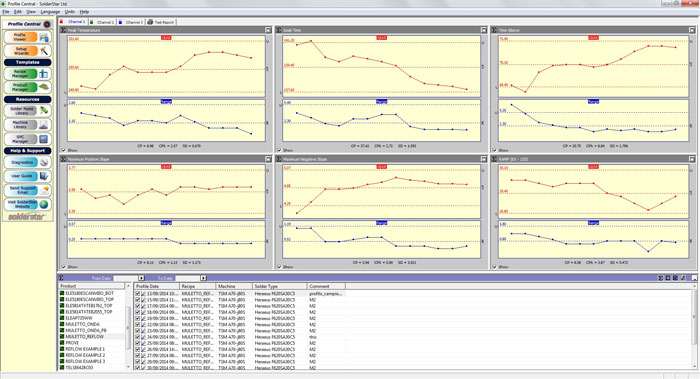
Task: Switch to the Channel 3 tab
Action: pyautogui.click(x=131, y=22)
